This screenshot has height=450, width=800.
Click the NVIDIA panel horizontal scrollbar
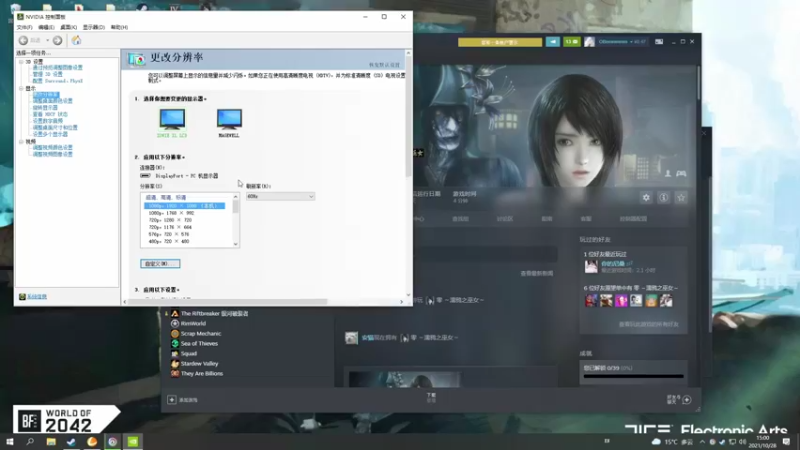pyautogui.click(x=228, y=302)
